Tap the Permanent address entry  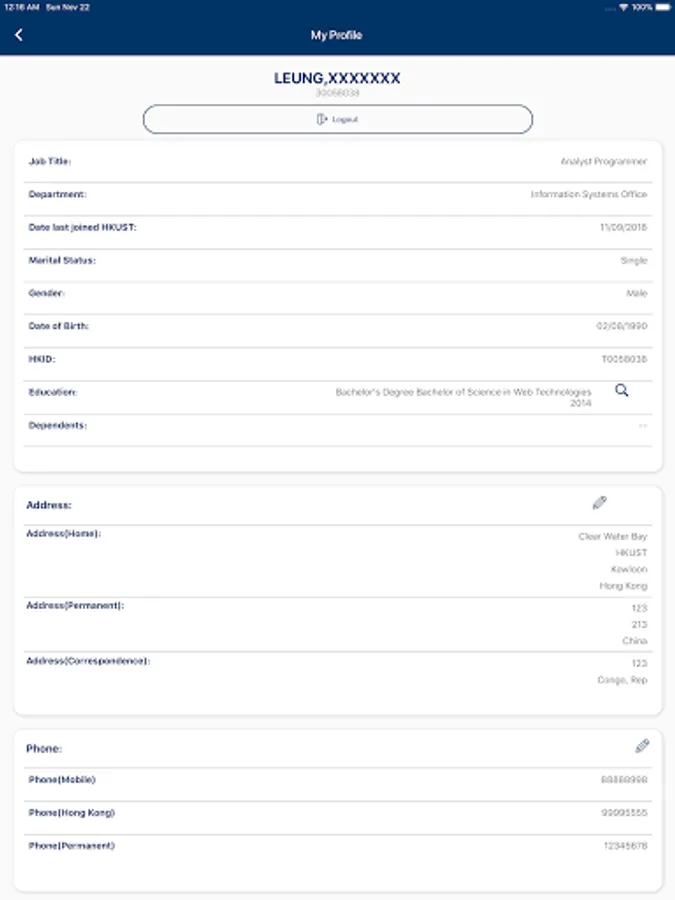point(338,624)
